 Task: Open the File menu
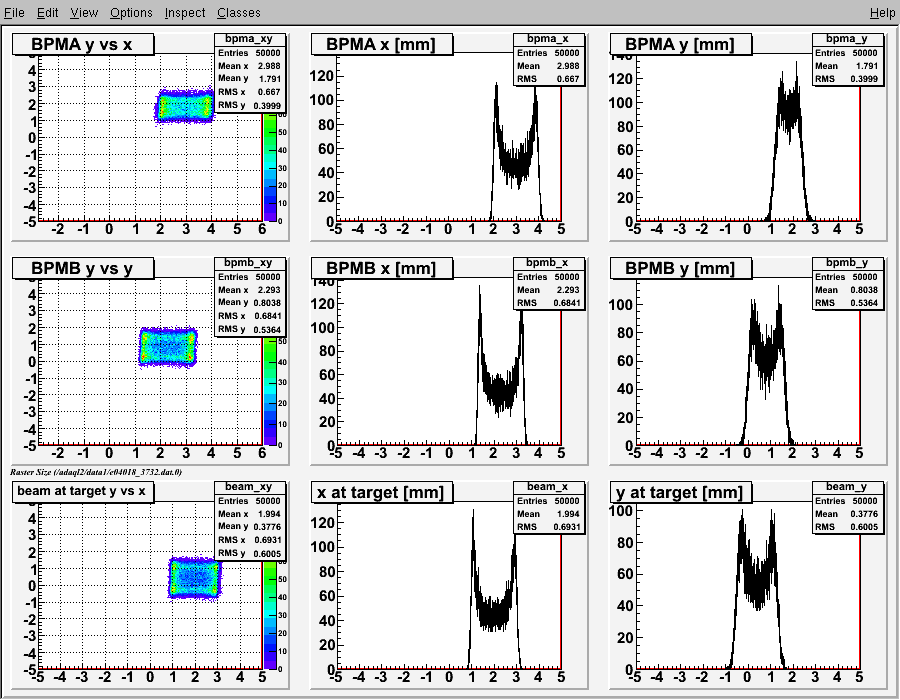pos(14,13)
